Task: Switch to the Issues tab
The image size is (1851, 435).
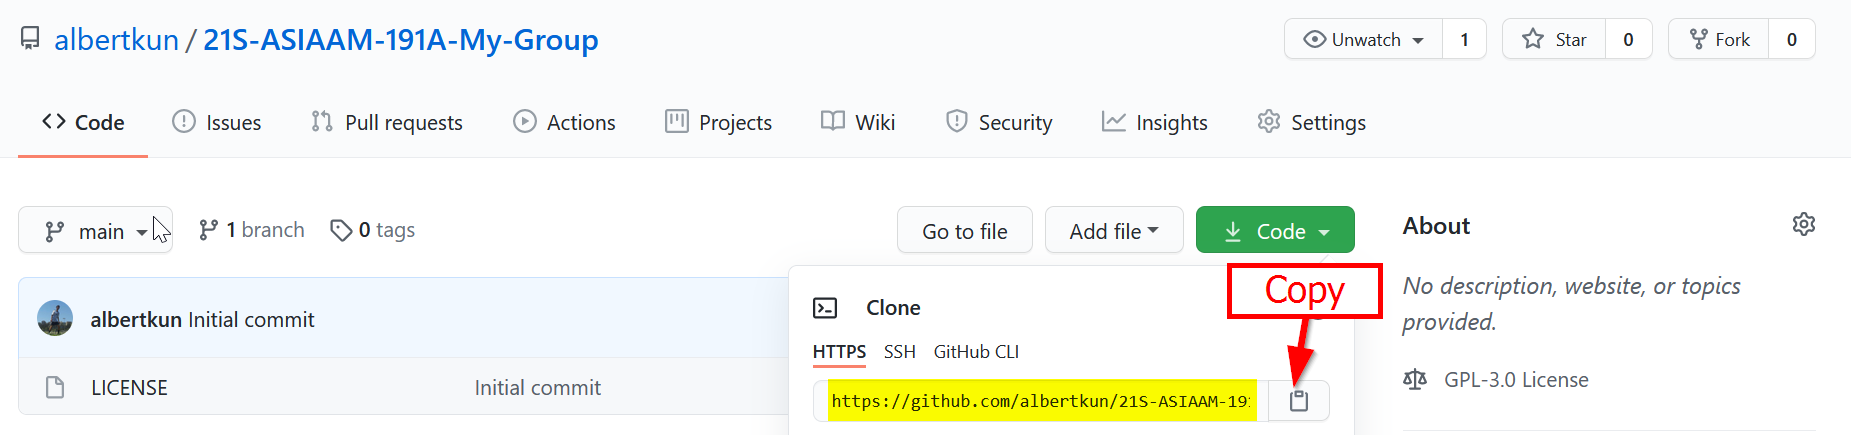Action: tap(217, 122)
